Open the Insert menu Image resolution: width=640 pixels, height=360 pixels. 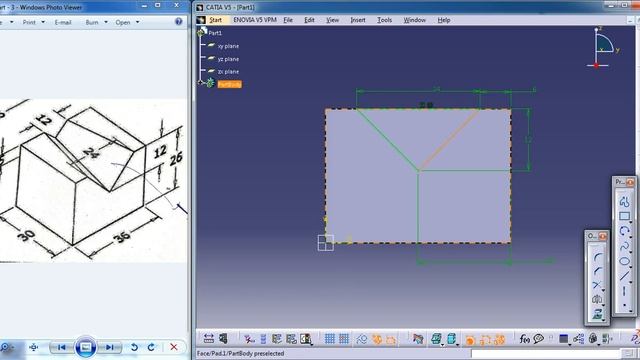tap(358, 20)
